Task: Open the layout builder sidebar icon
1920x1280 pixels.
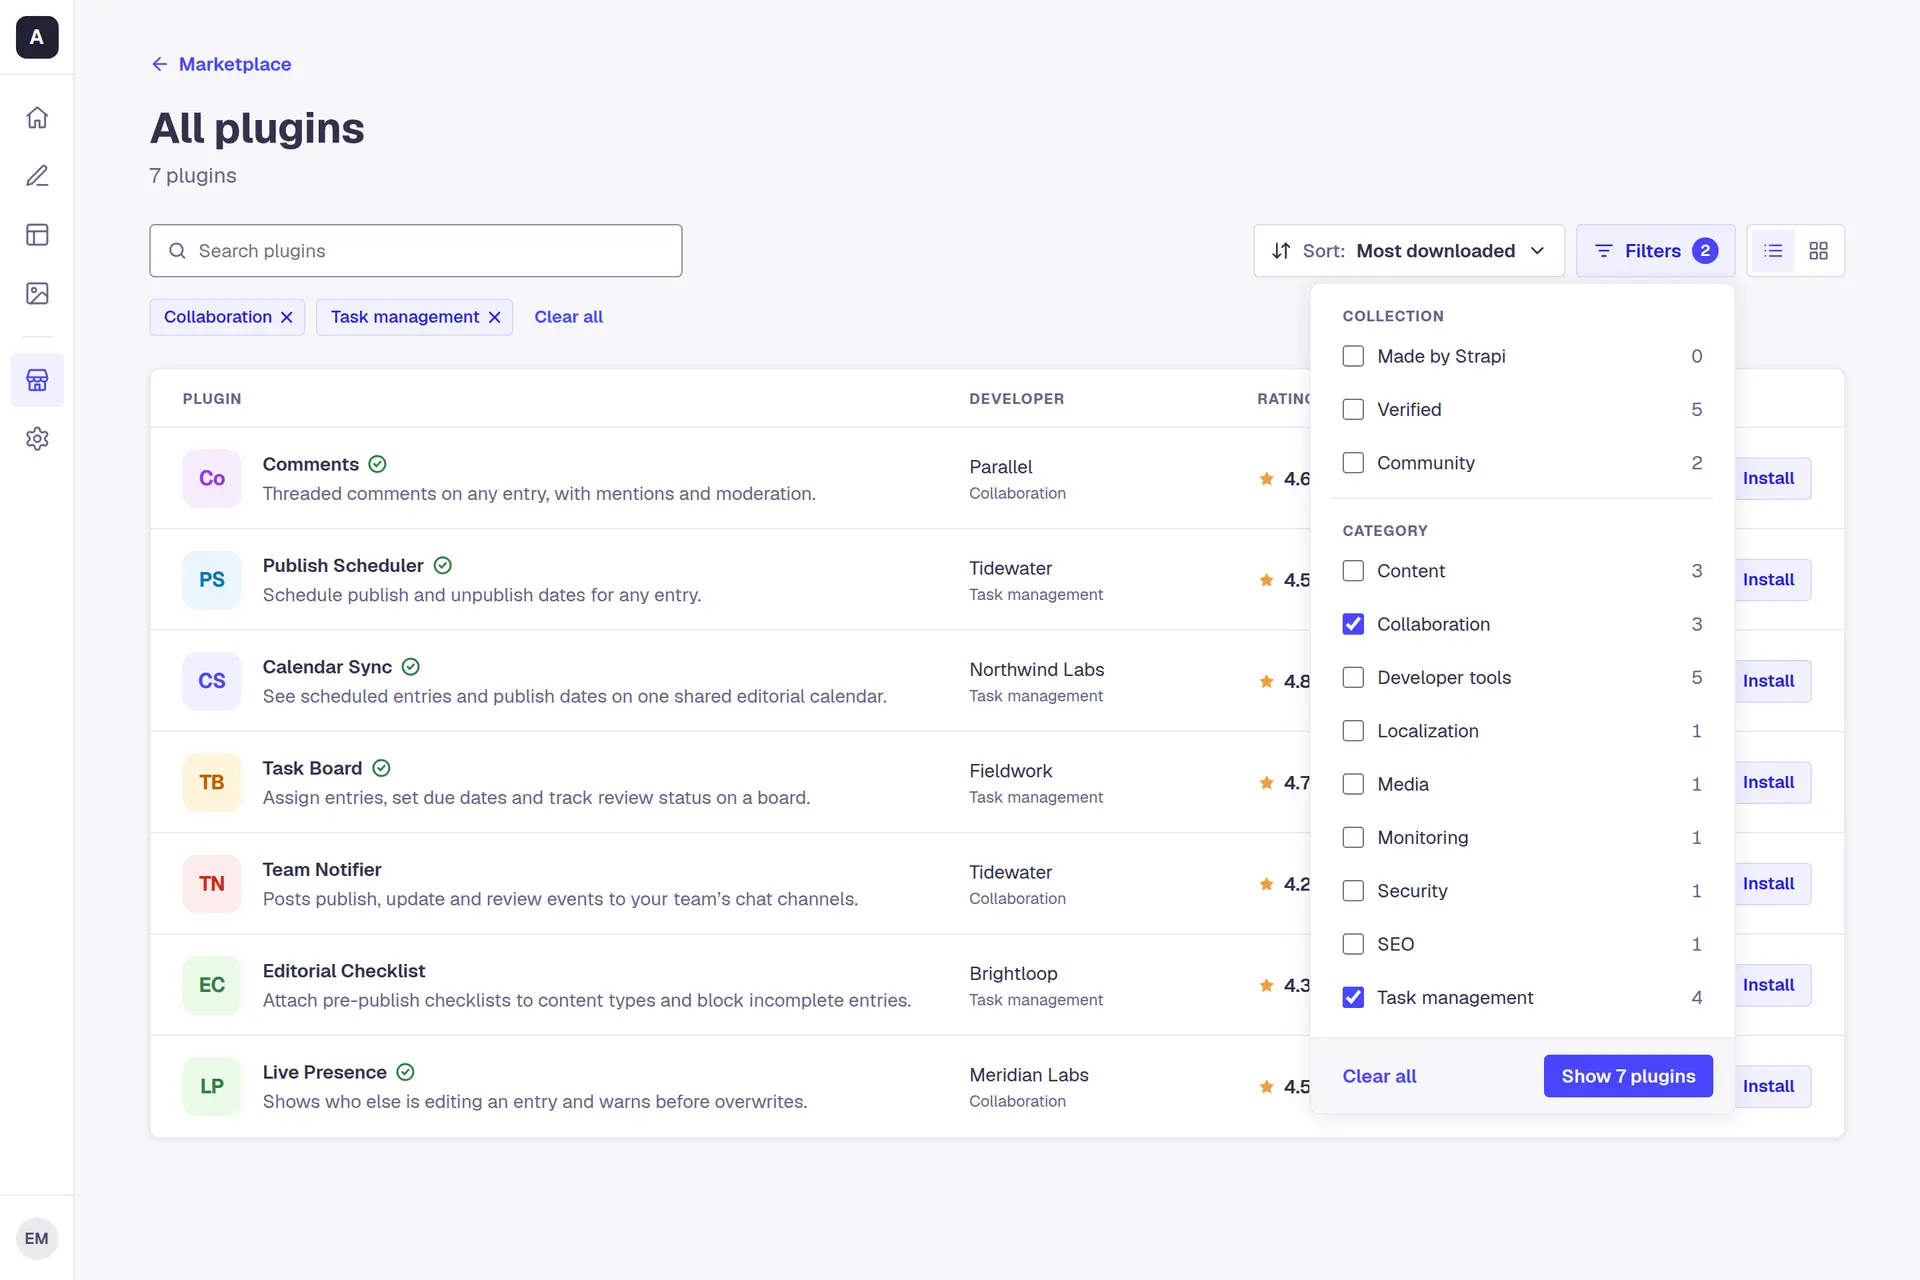Action: click(37, 235)
